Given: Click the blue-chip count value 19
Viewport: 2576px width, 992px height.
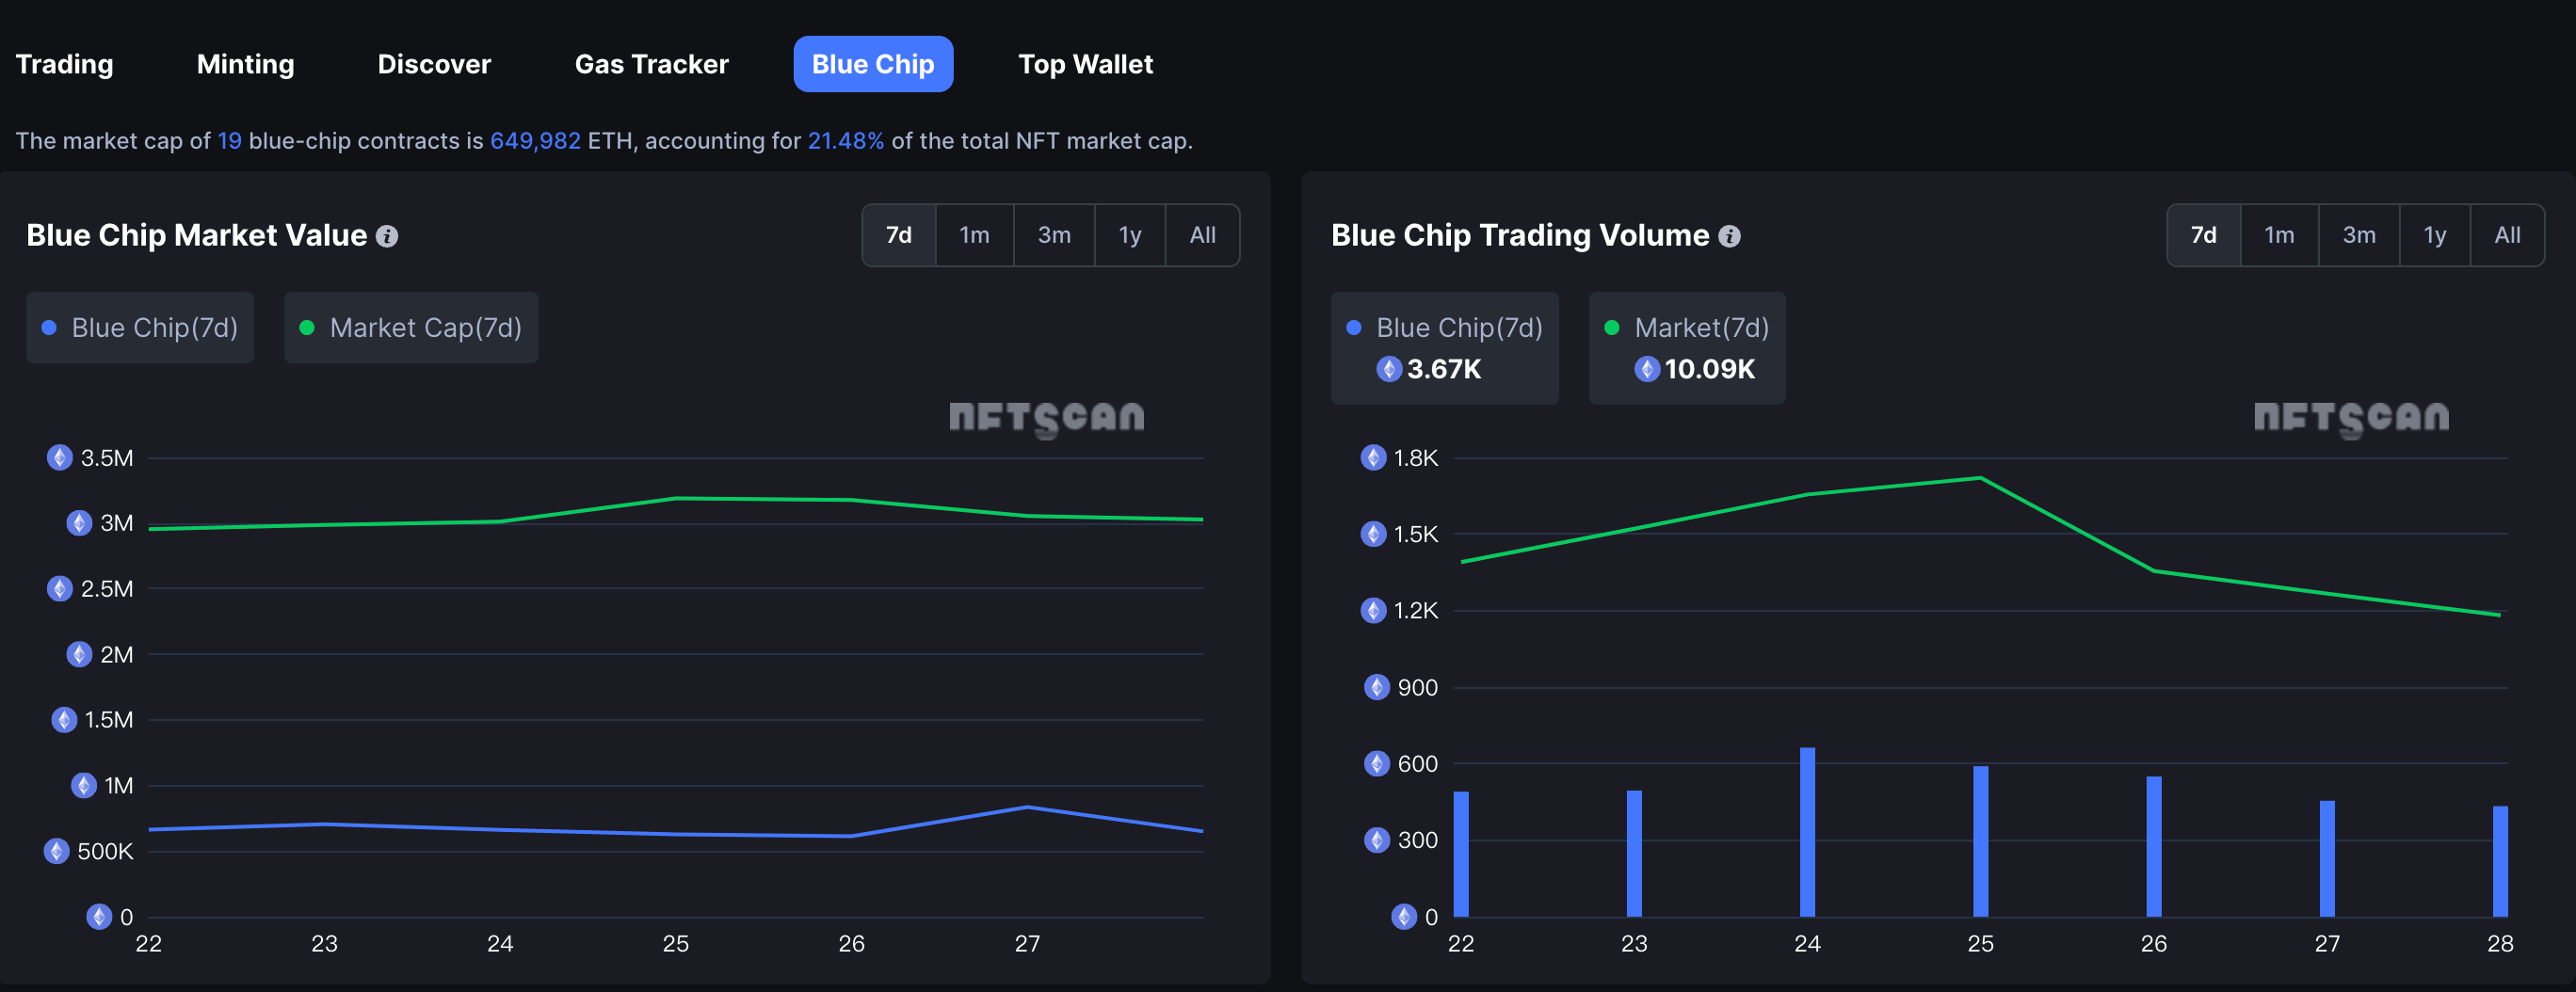Looking at the screenshot, I should [230, 141].
